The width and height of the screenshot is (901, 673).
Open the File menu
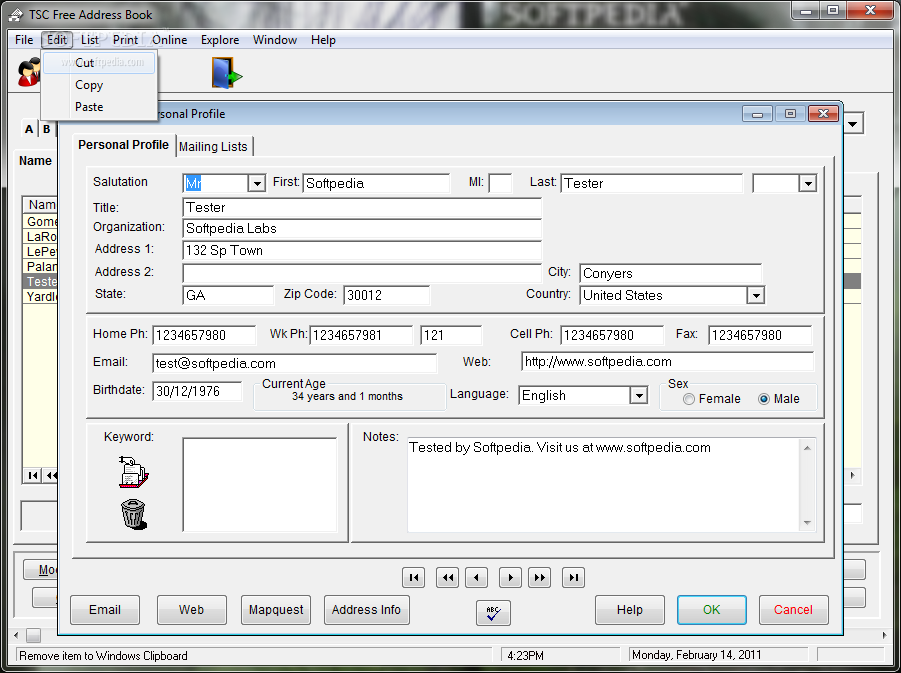tap(24, 40)
